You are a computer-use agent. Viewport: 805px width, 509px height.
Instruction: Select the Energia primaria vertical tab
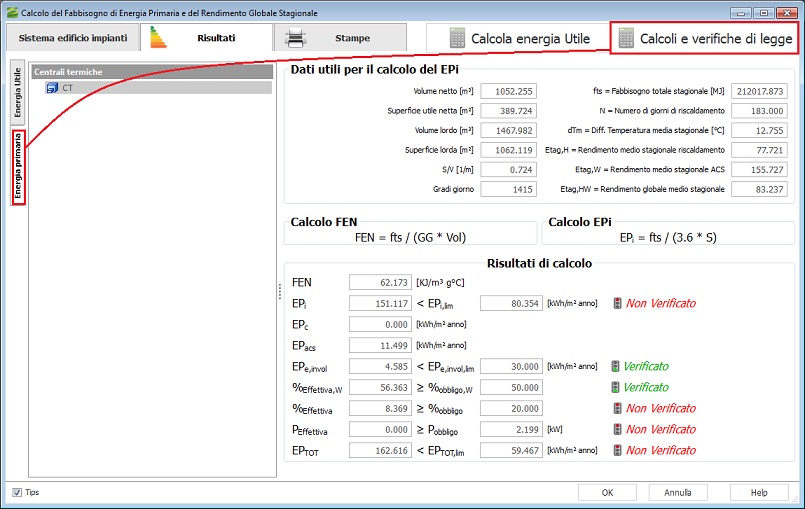(17, 166)
